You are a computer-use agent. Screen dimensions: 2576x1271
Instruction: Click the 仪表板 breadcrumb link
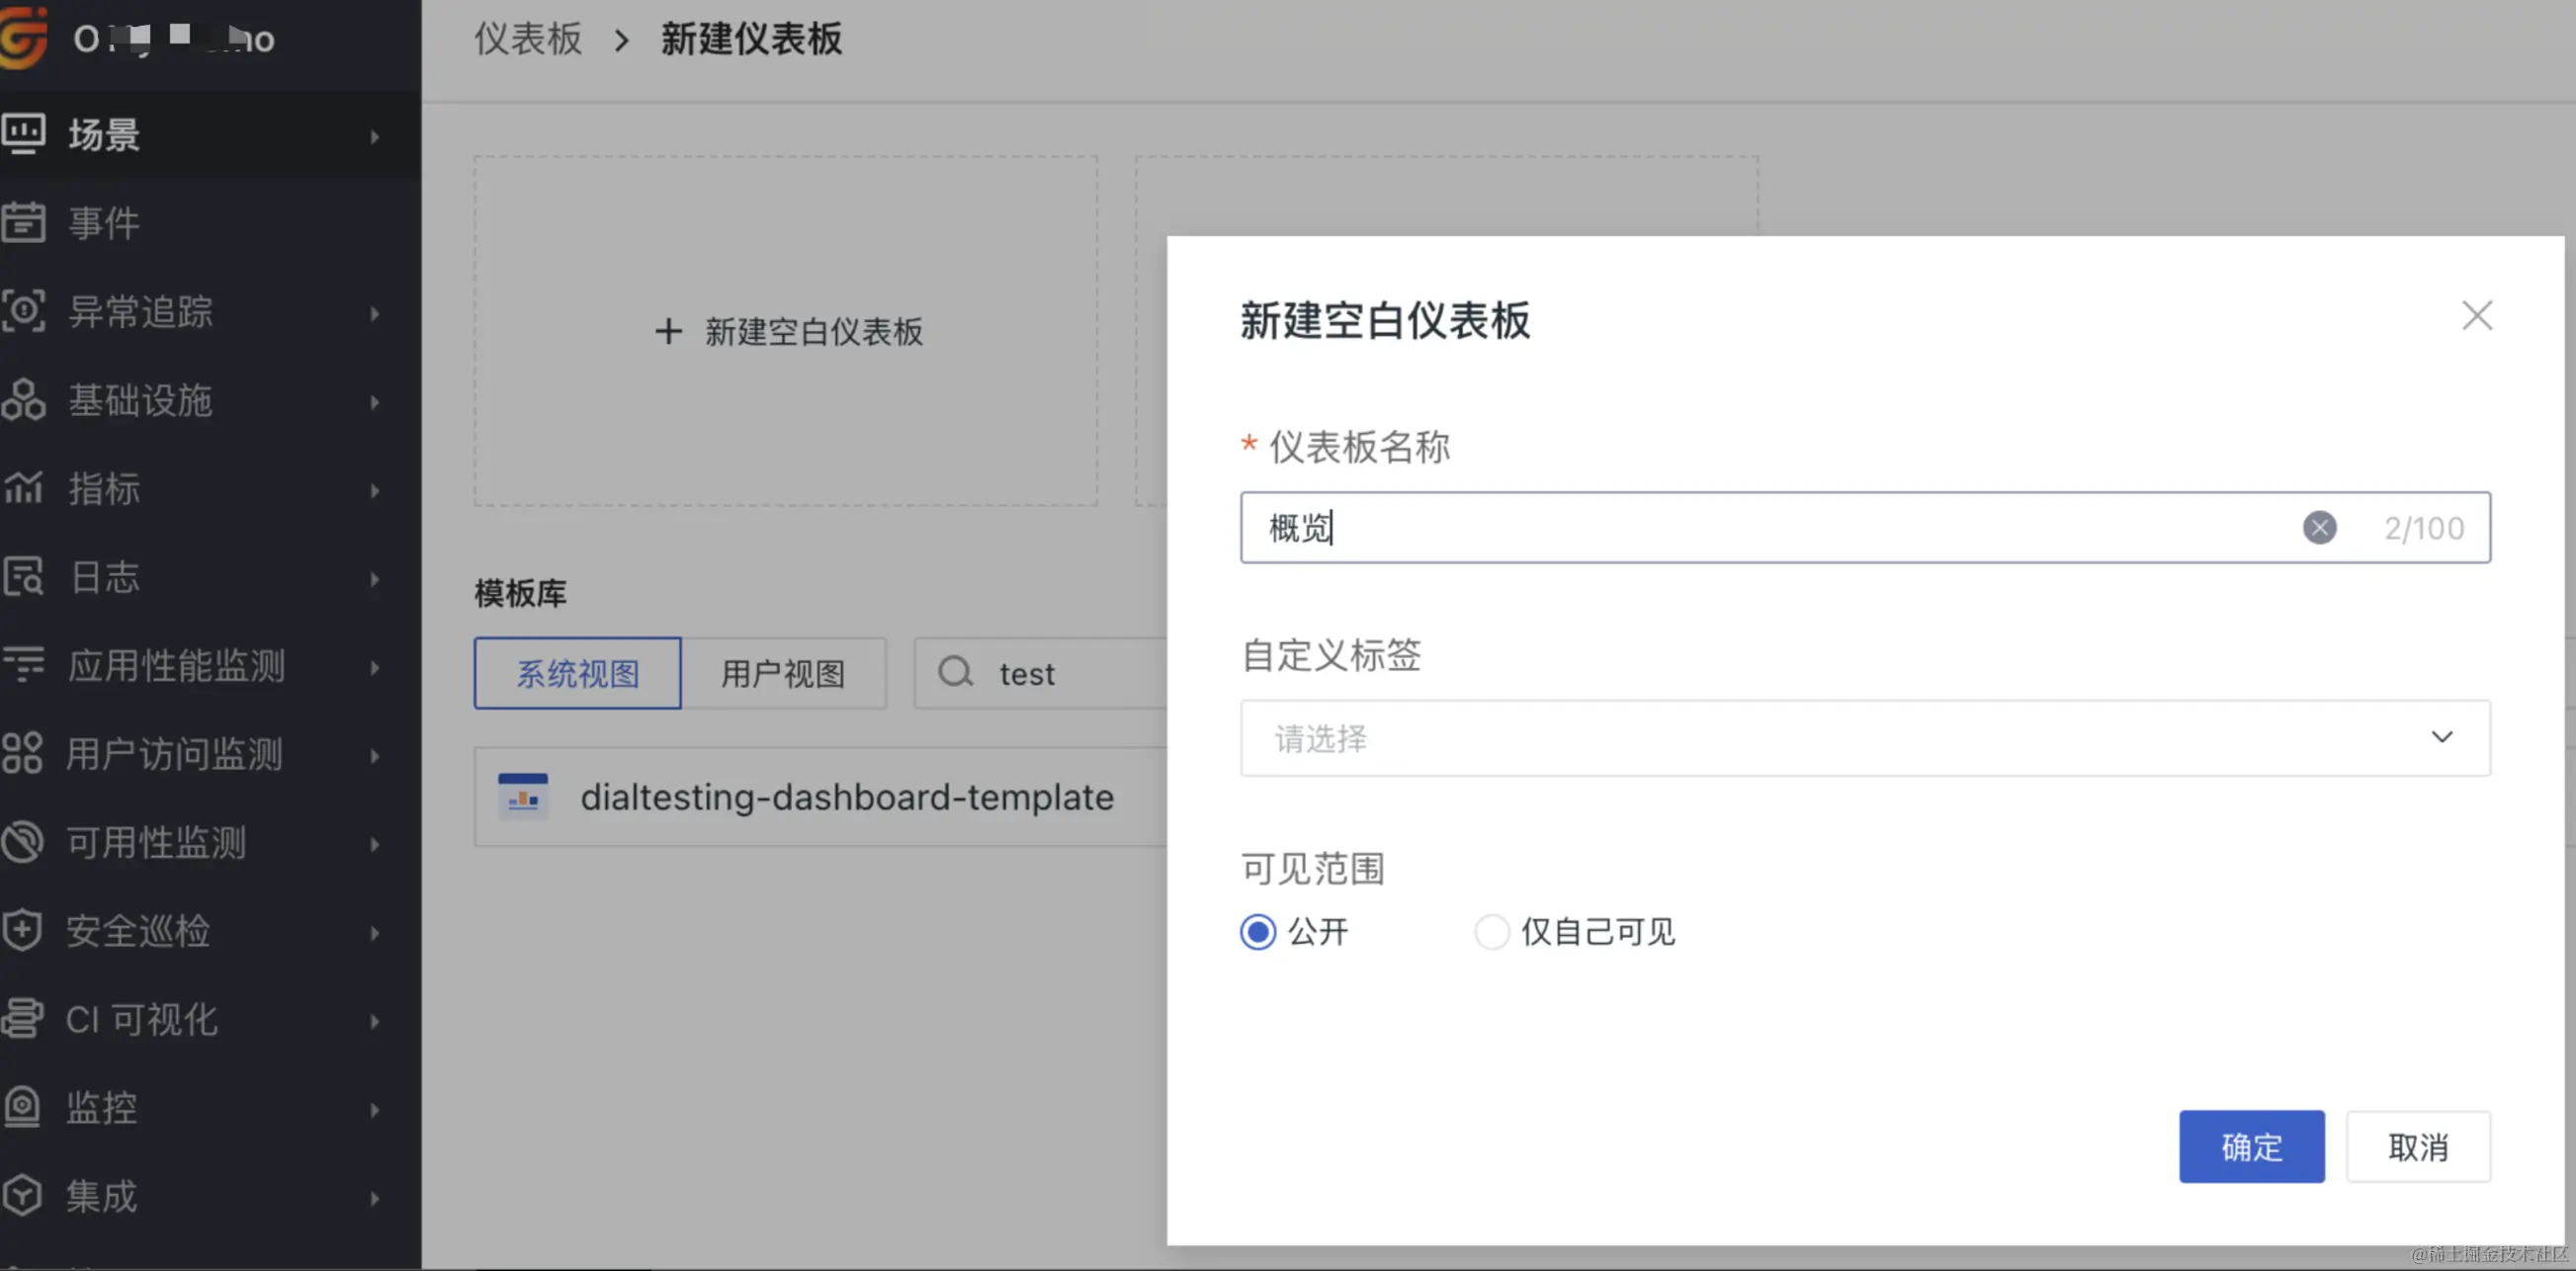click(527, 39)
